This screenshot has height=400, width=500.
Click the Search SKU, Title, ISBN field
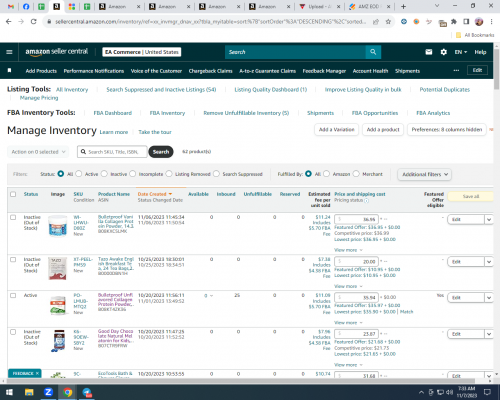pos(112,152)
